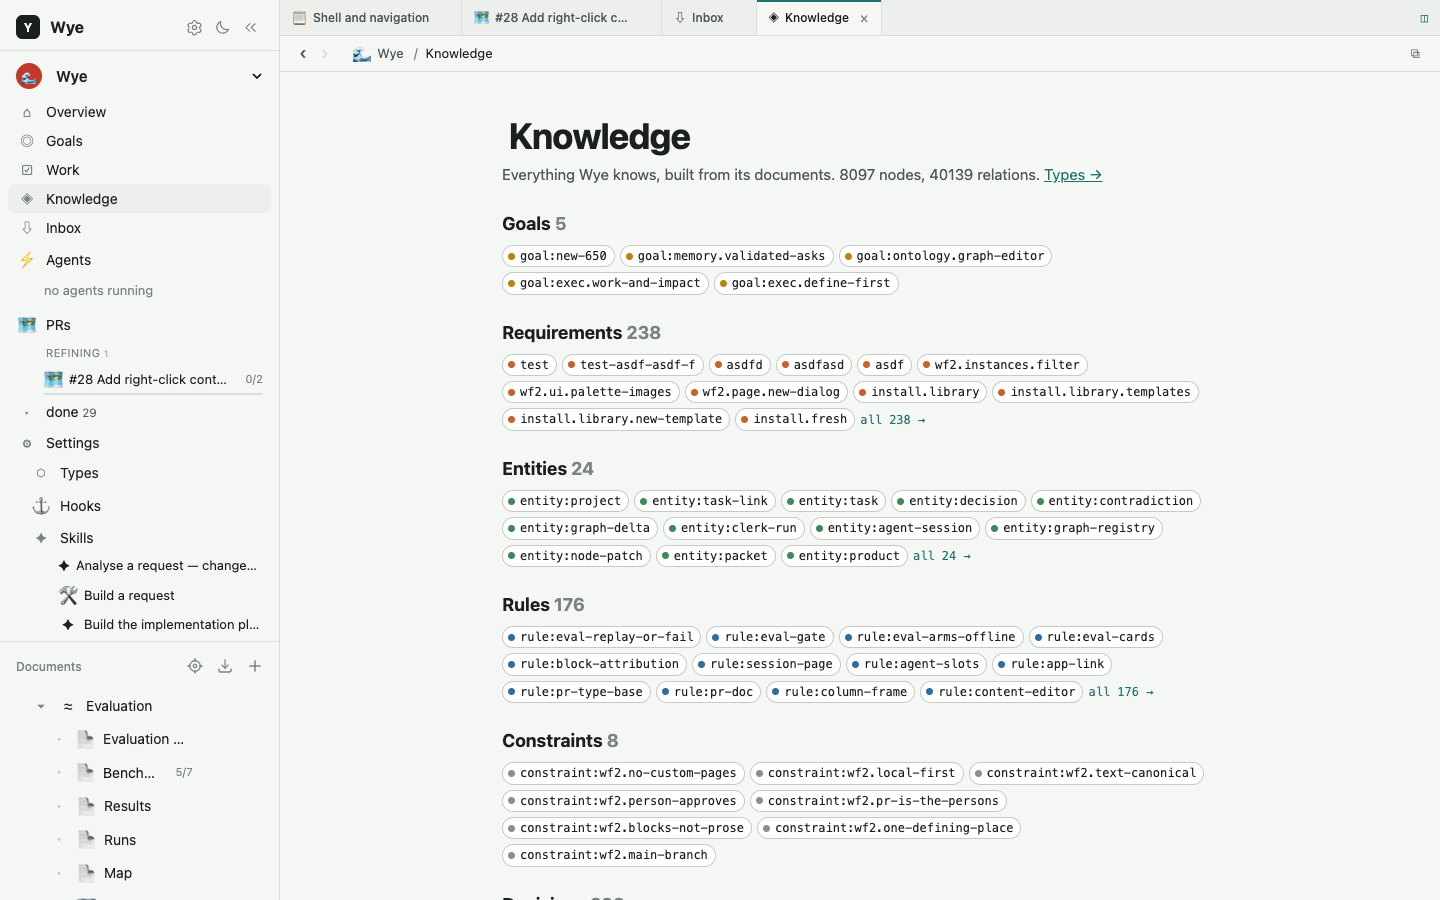Click the download icon in Documents

pyautogui.click(x=225, y=666)
